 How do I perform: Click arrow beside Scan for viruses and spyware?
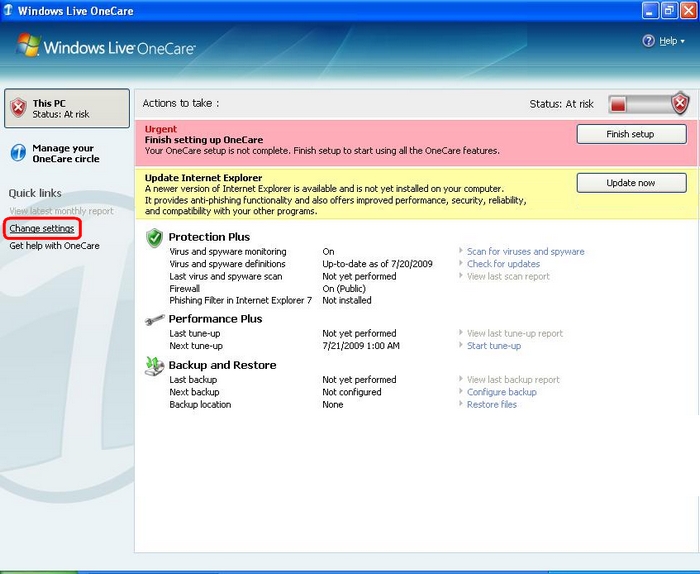pos(461,250)
